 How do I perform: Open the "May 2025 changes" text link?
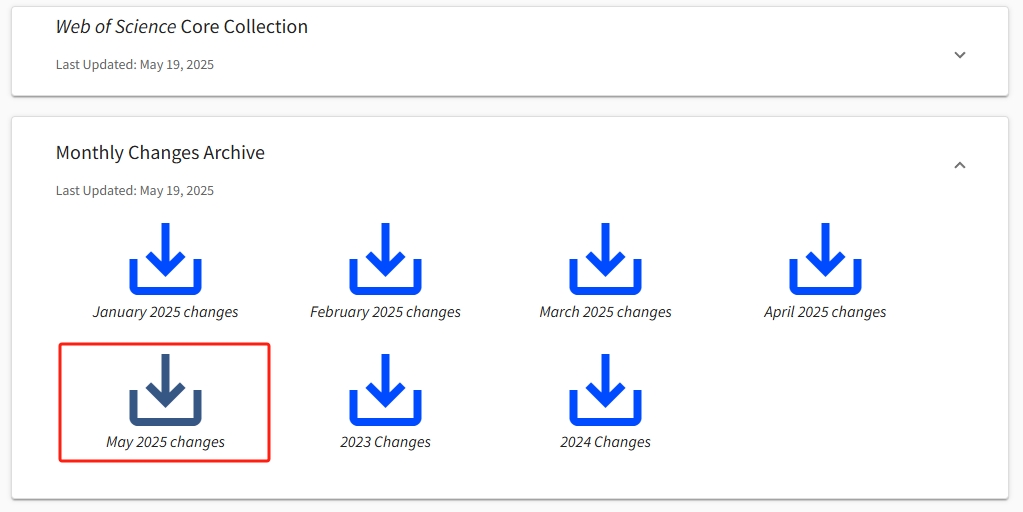point(165,442)
